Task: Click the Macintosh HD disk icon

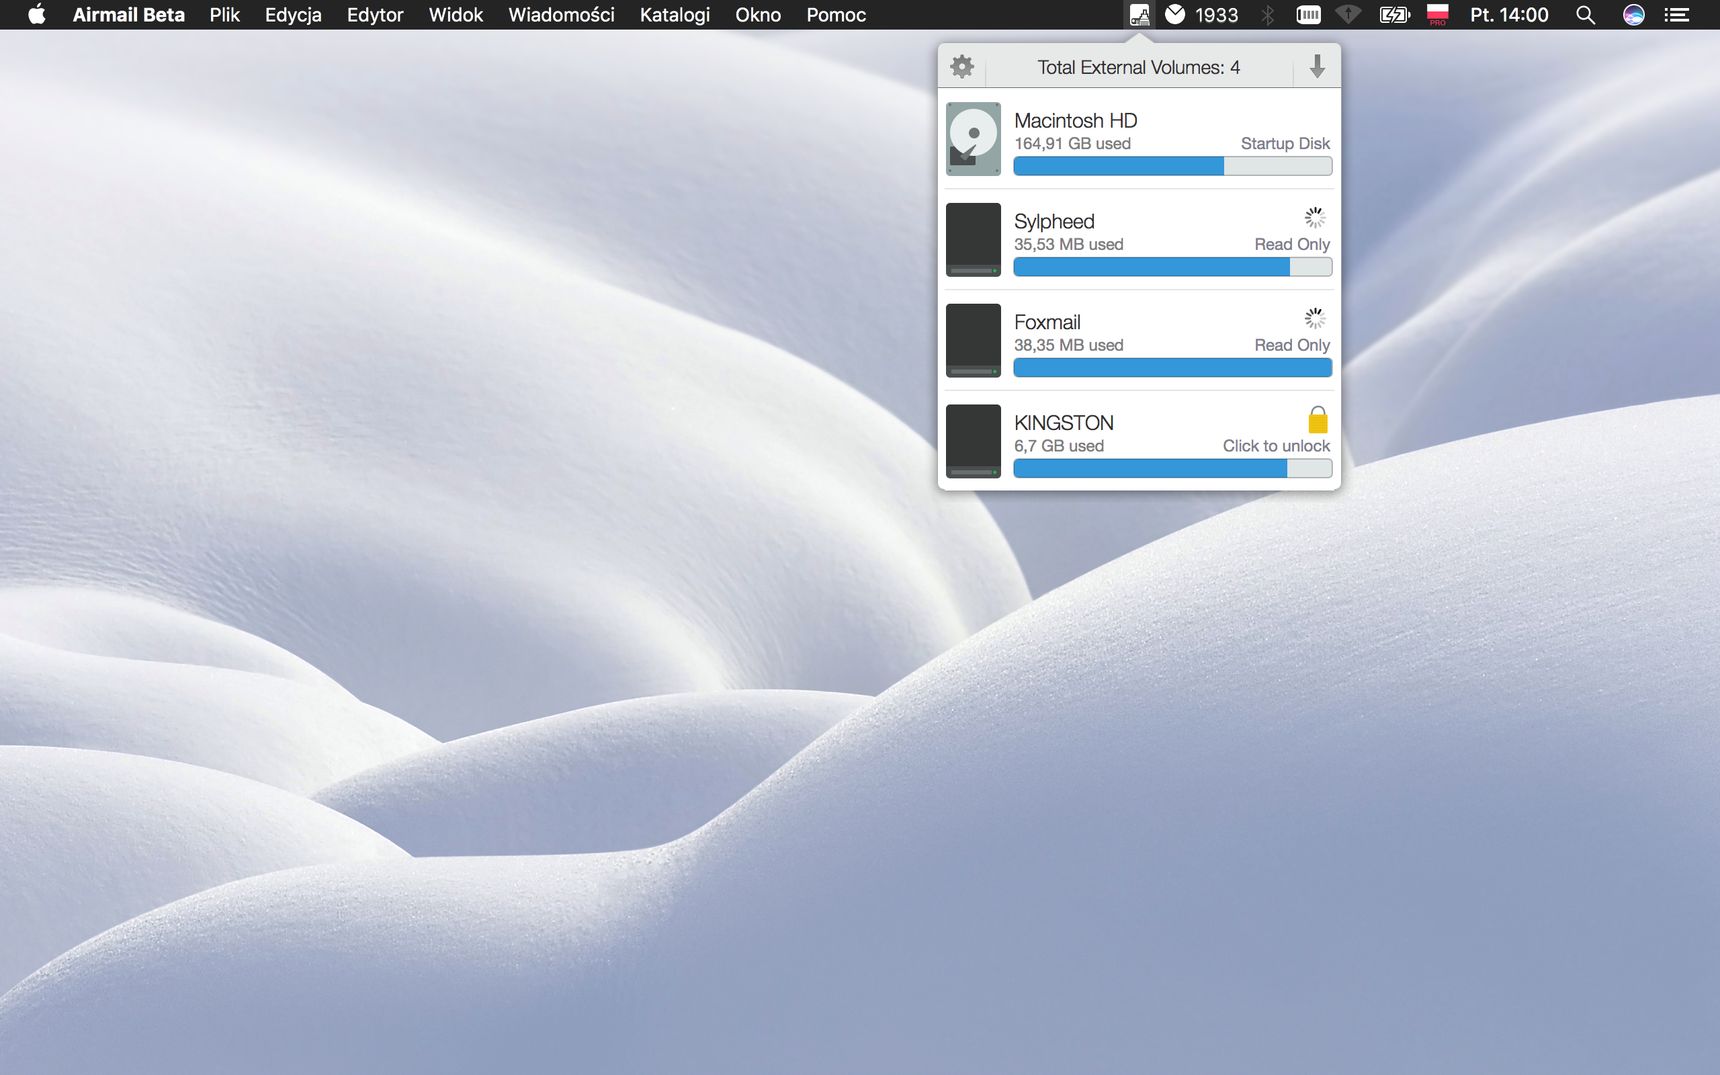Action: pyautogui.click(x=973, y=139)
